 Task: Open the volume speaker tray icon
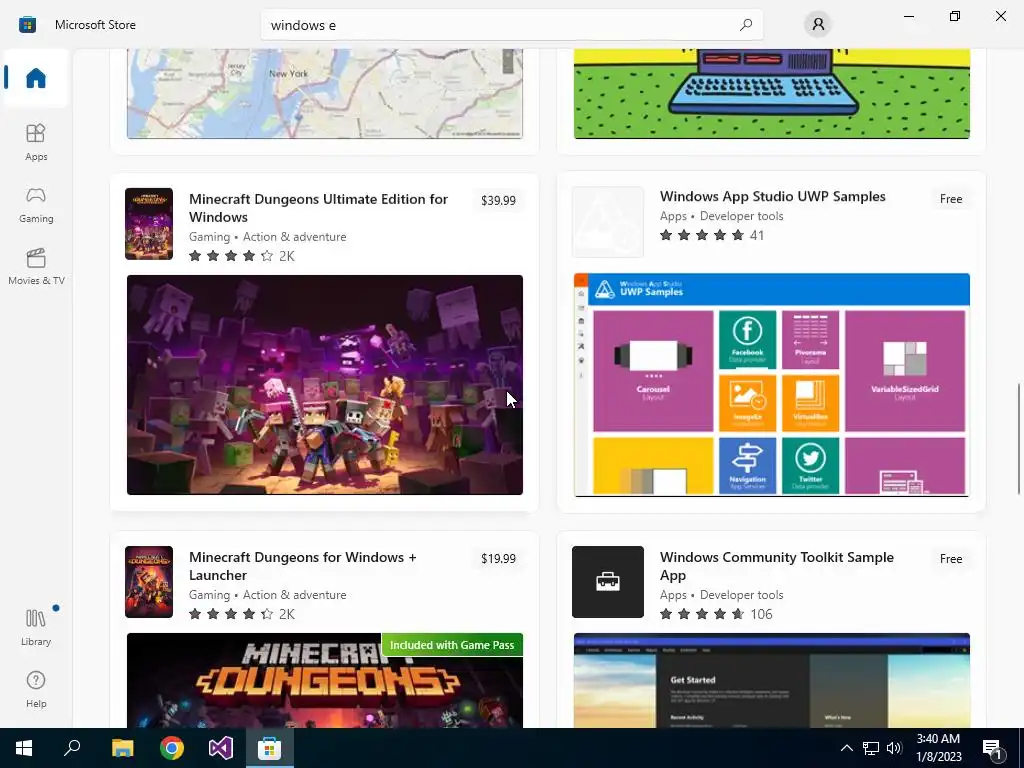(x=894, y=748)
